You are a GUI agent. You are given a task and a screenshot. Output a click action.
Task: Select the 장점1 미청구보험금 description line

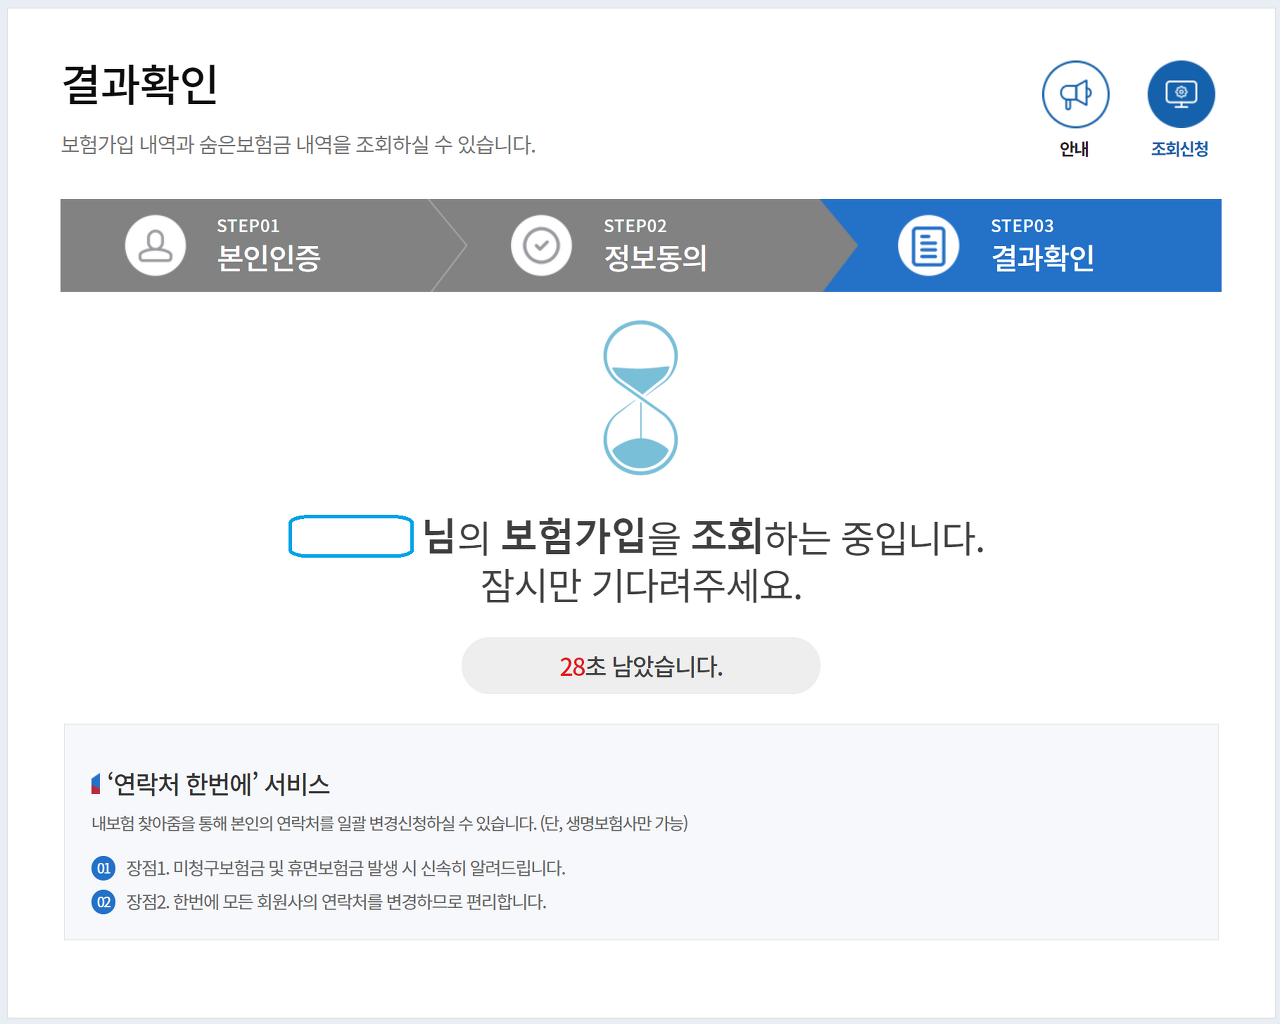click(346, 868)
